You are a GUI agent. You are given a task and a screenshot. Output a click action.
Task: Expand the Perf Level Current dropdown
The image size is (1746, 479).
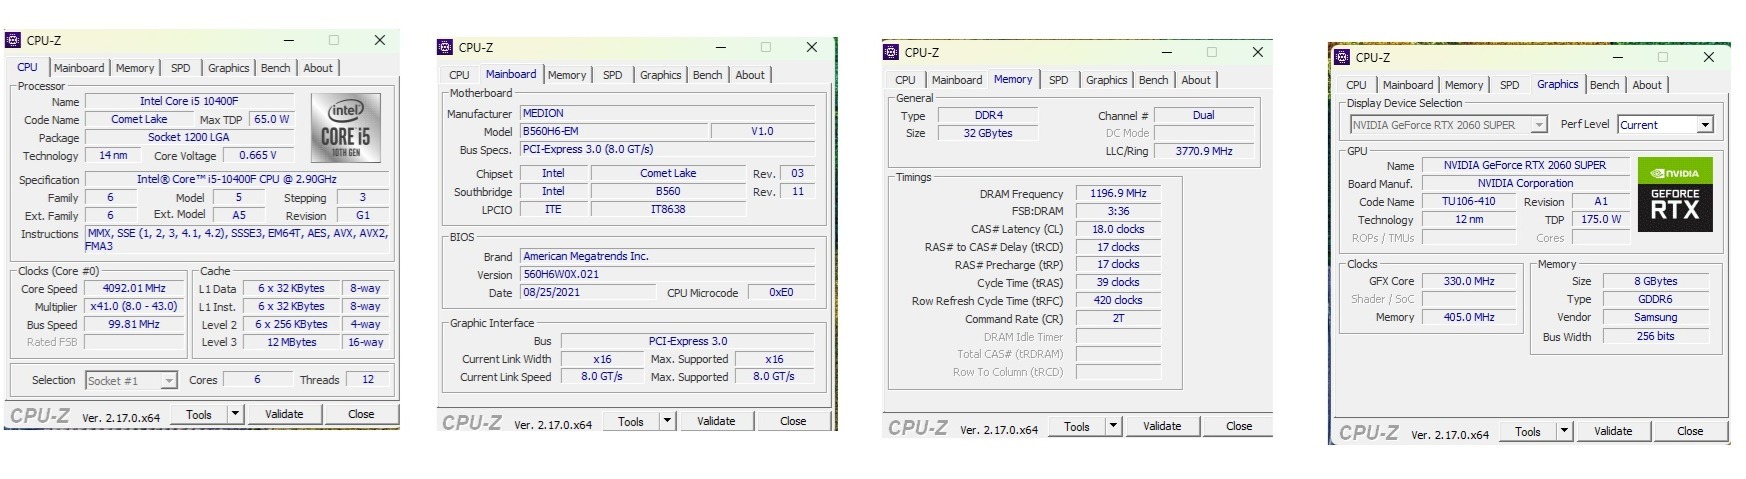click(1705, 125)
